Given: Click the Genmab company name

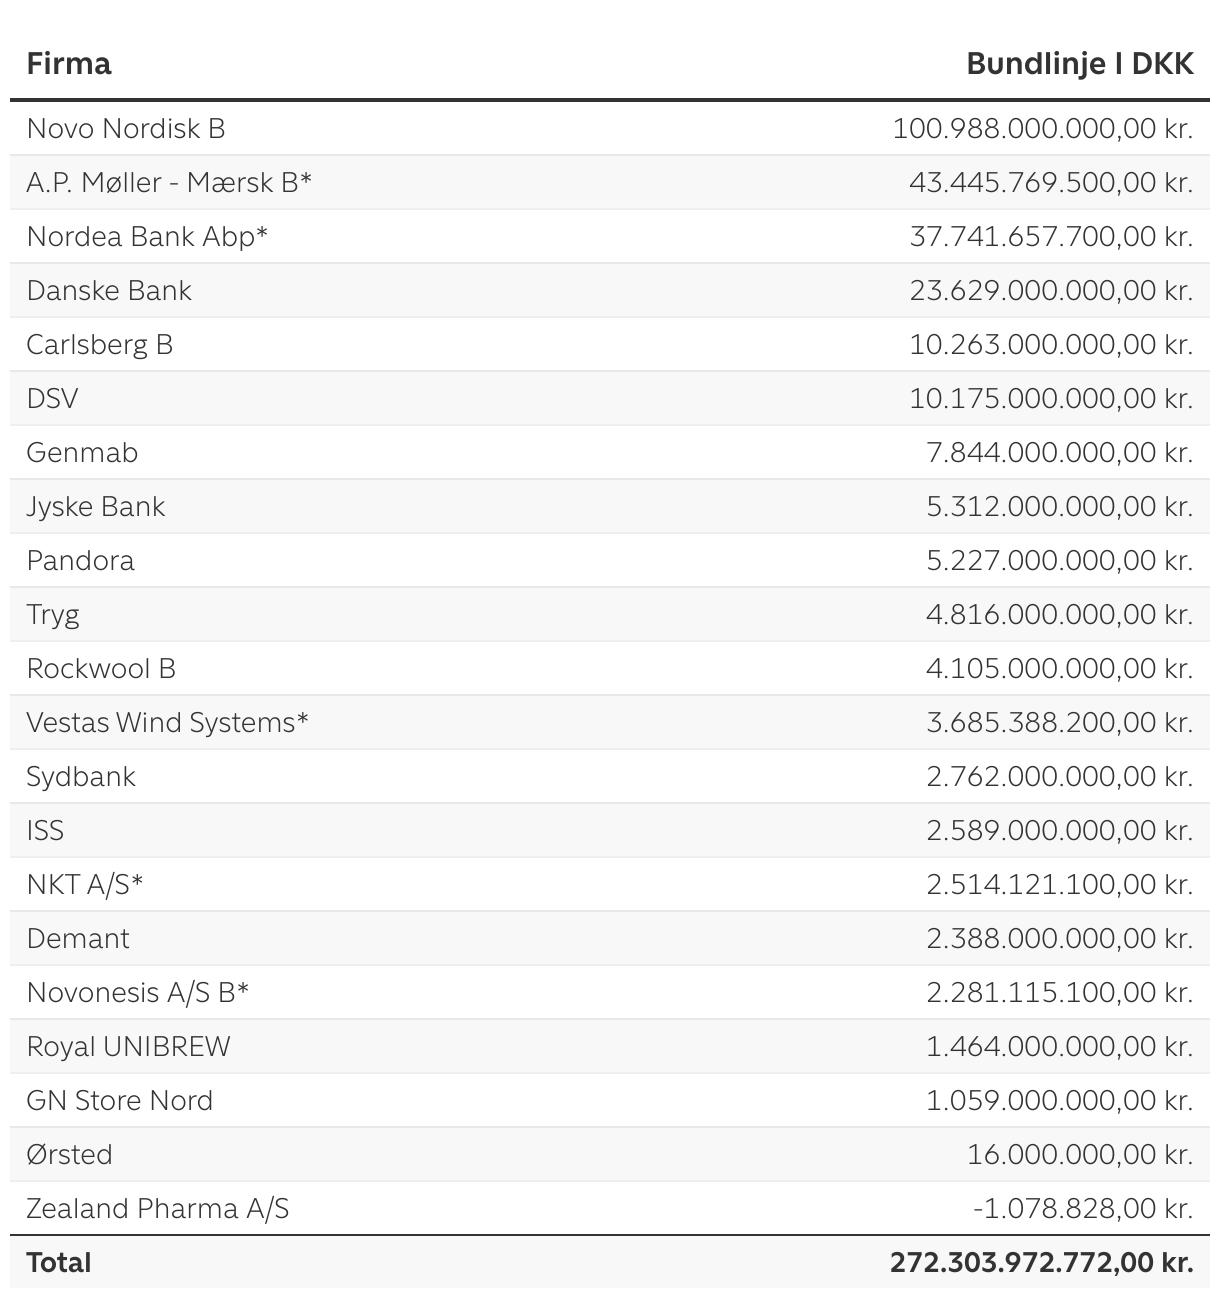Looking at the screenshot, I should 82,453.
